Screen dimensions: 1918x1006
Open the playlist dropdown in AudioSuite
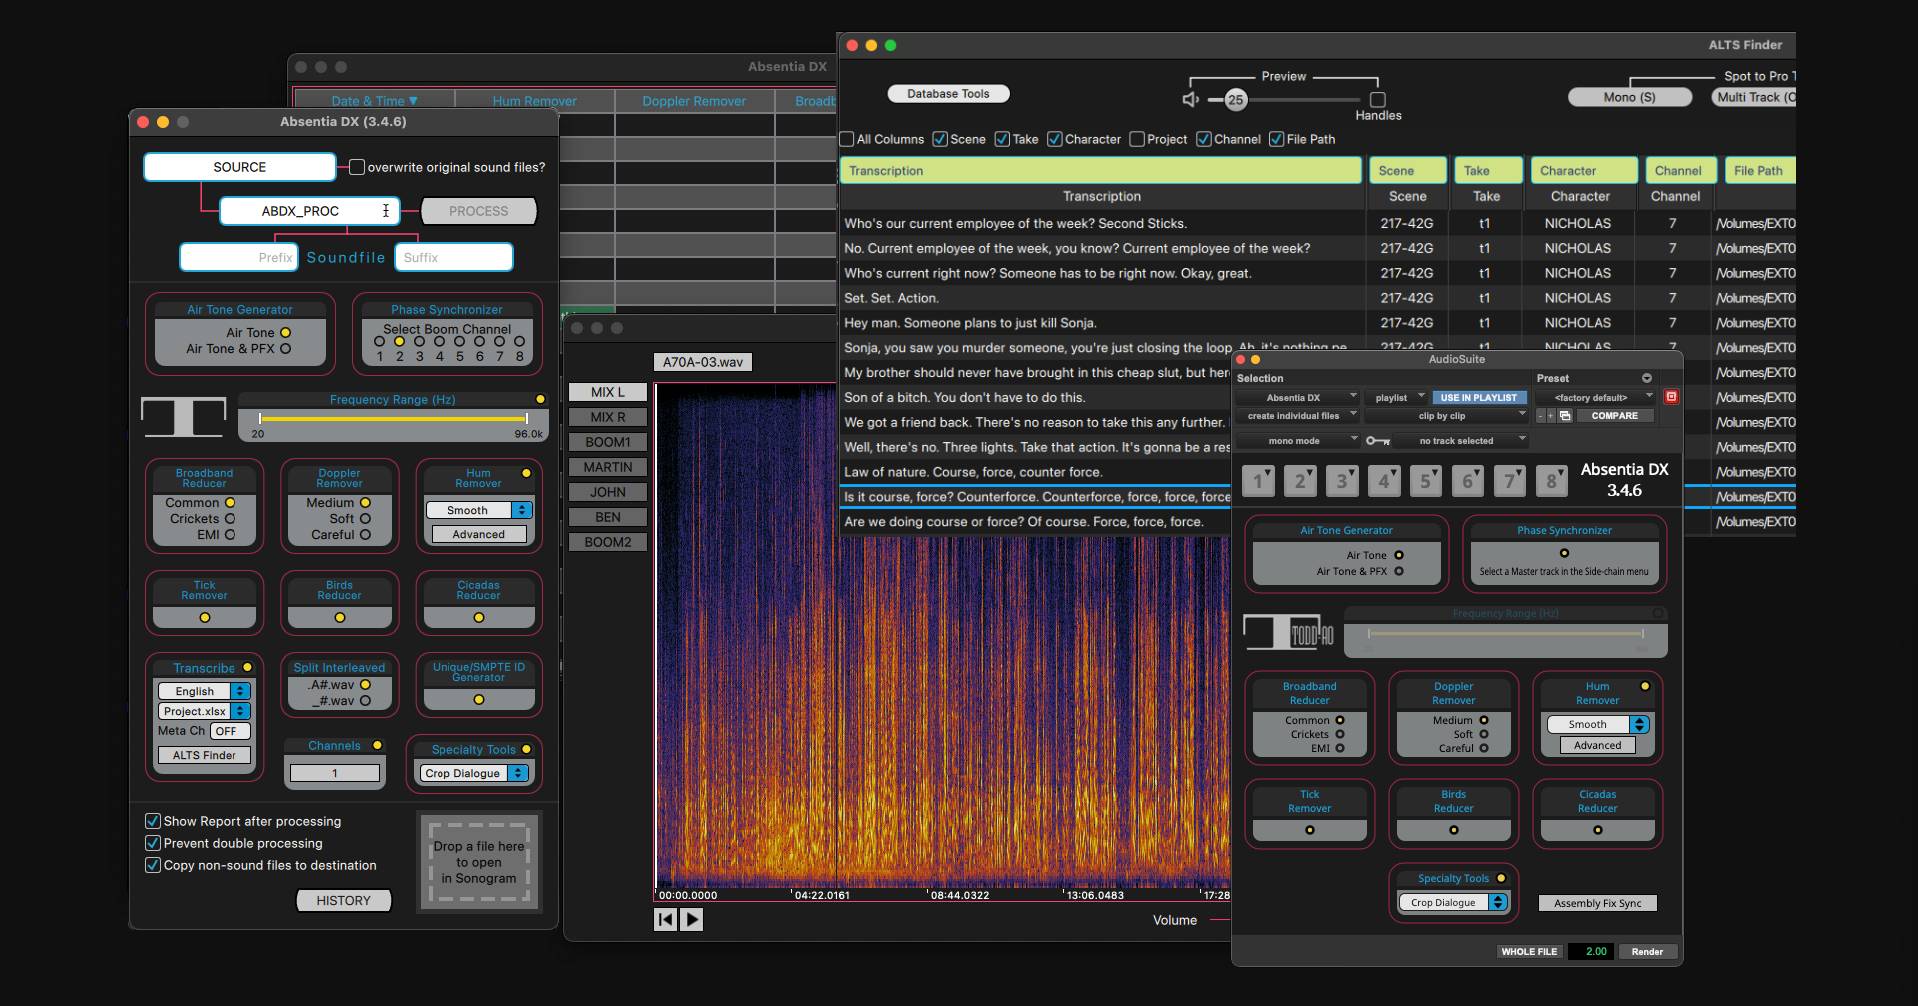(x=1397, y=397)
